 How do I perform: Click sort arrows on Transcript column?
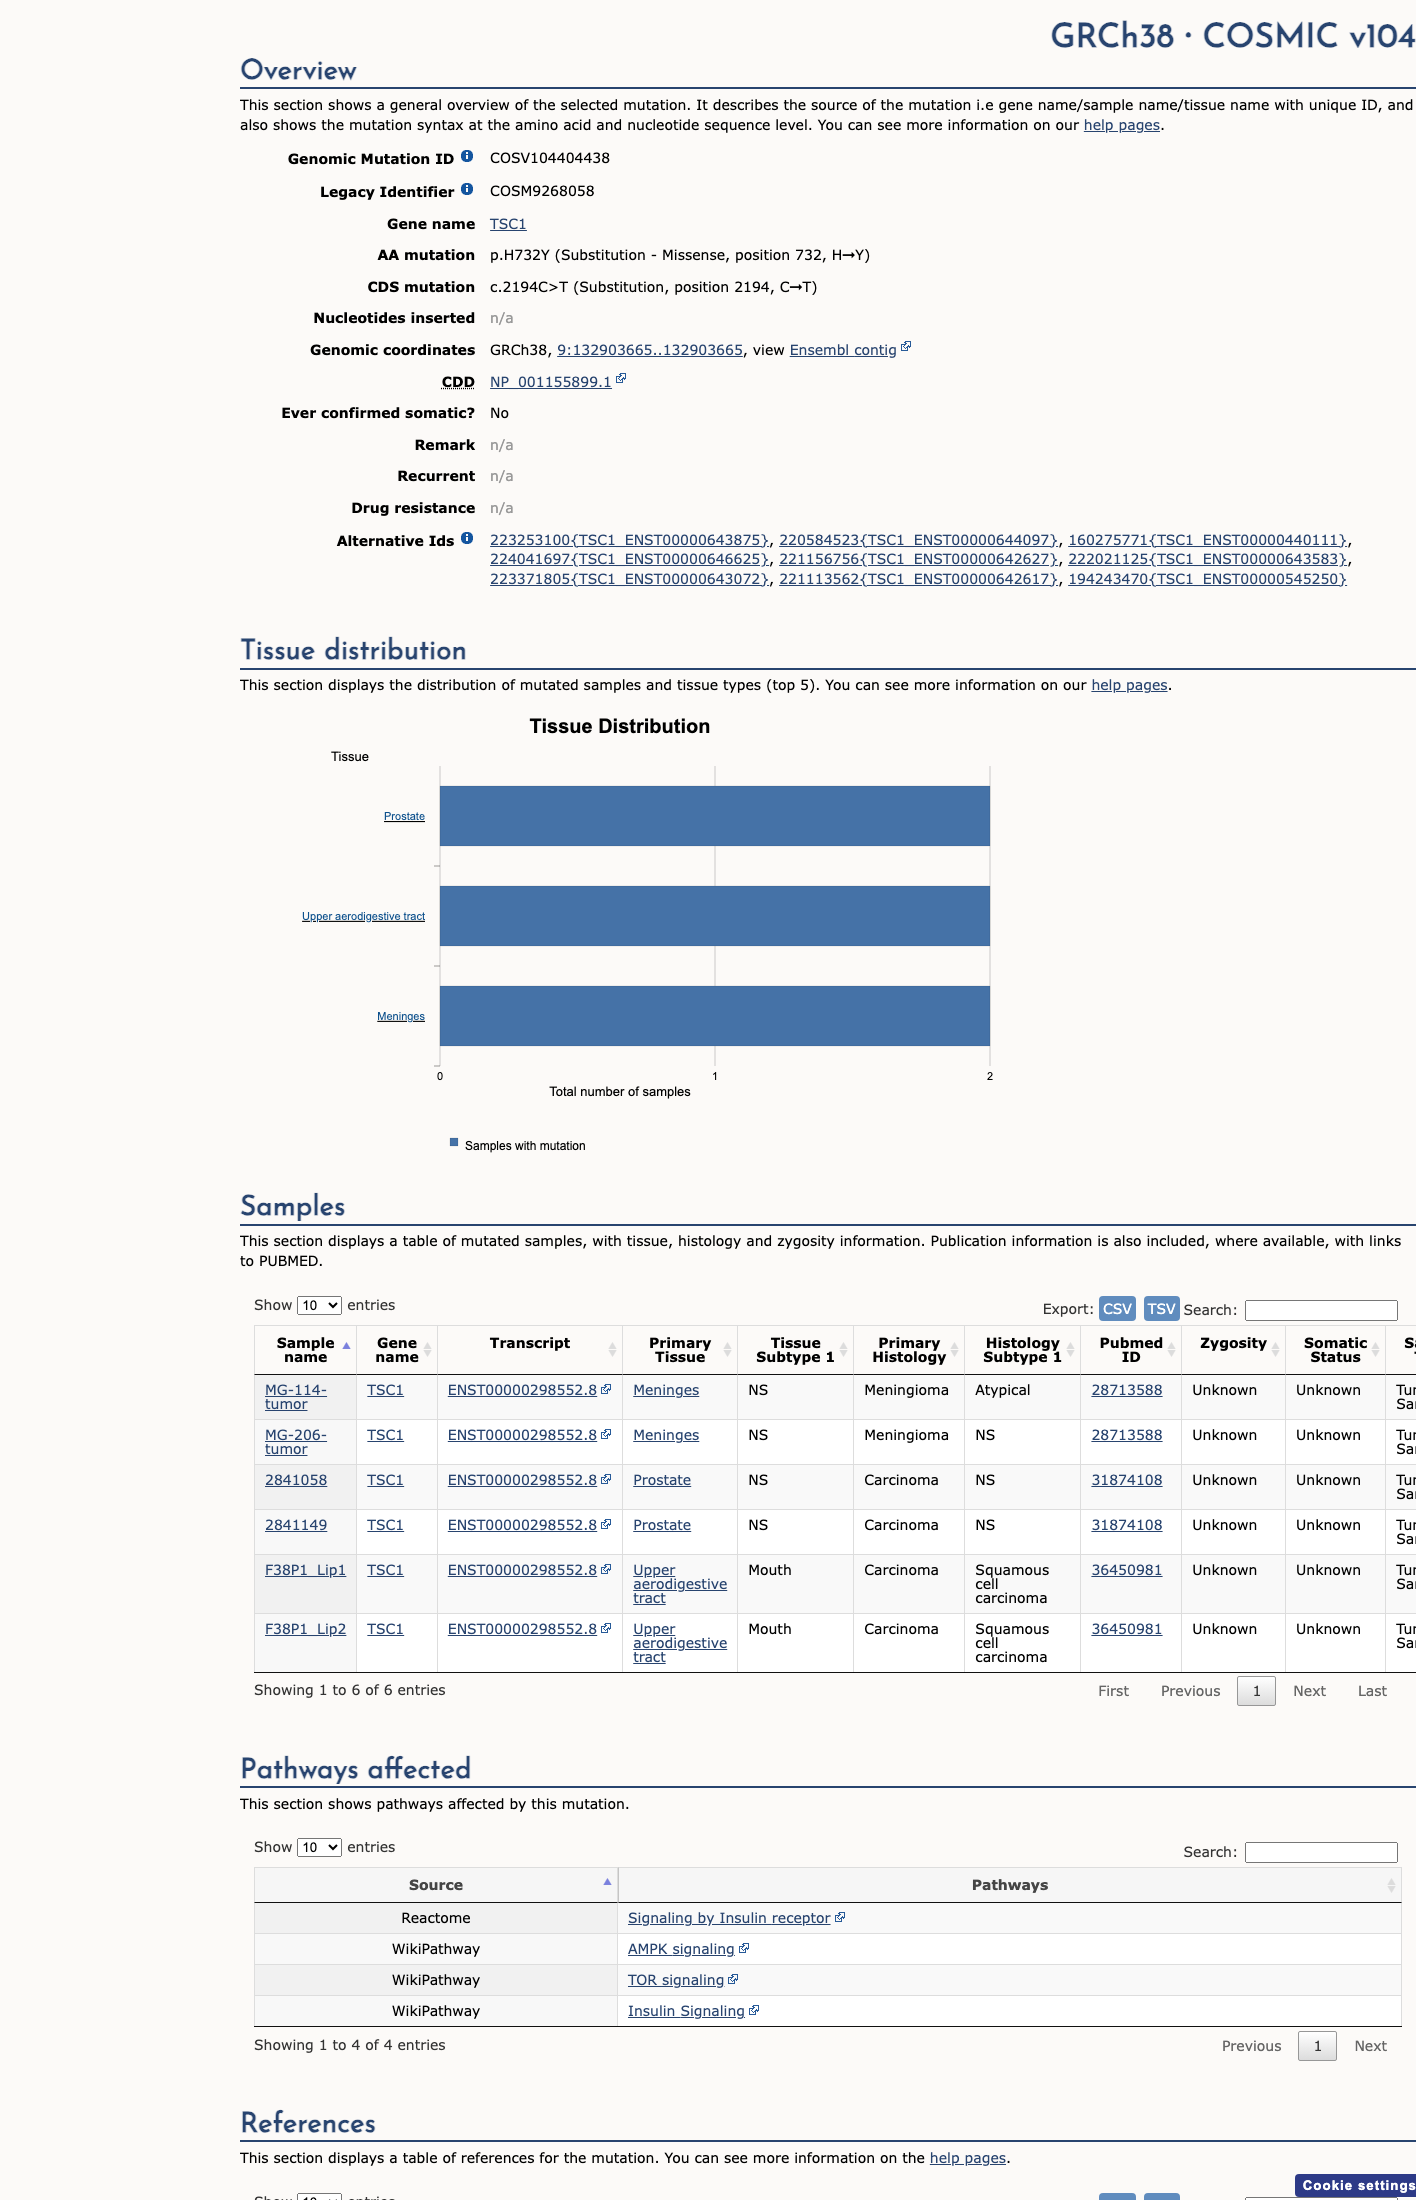[x=612, y=1350]
